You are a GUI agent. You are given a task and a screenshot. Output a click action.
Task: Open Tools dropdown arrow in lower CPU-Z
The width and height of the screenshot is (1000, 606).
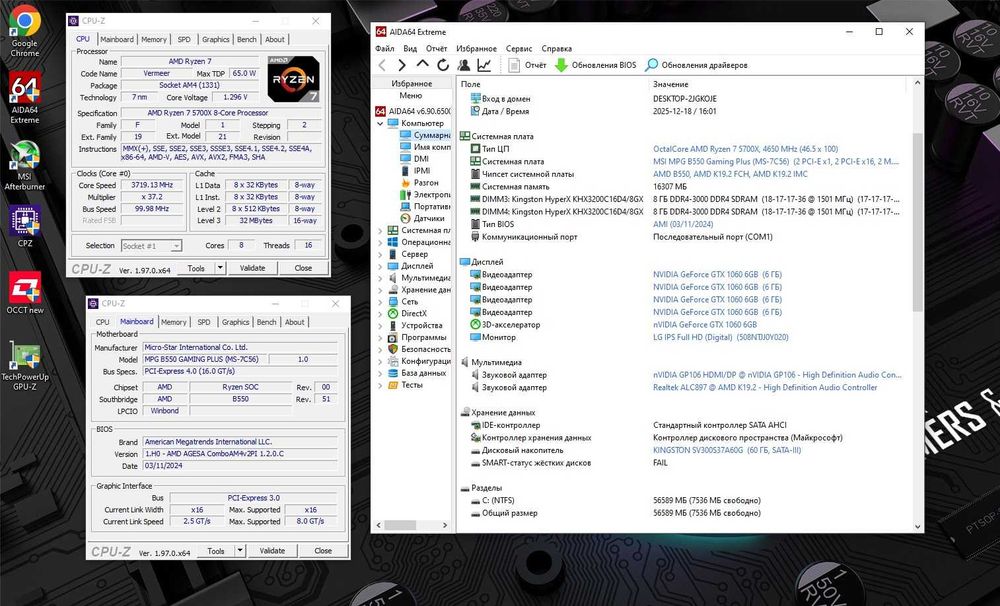pyautogui.click(x=240, y=551)
